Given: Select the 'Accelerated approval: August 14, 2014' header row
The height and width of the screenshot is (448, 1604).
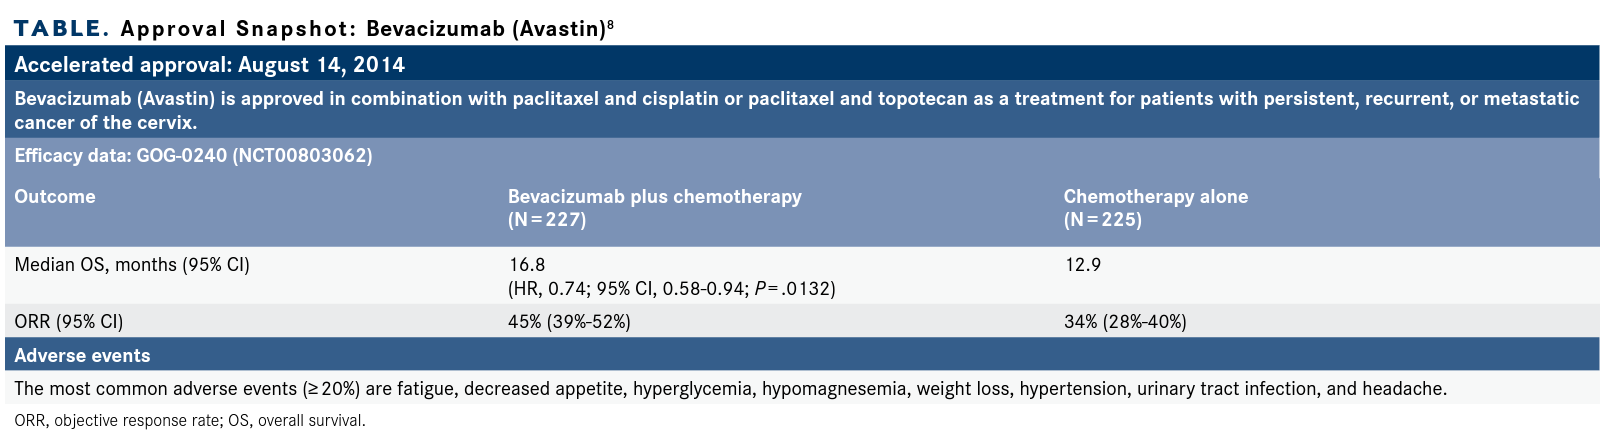Looking at the screenshot, I should pyautogui.click(x=802, y=65).
